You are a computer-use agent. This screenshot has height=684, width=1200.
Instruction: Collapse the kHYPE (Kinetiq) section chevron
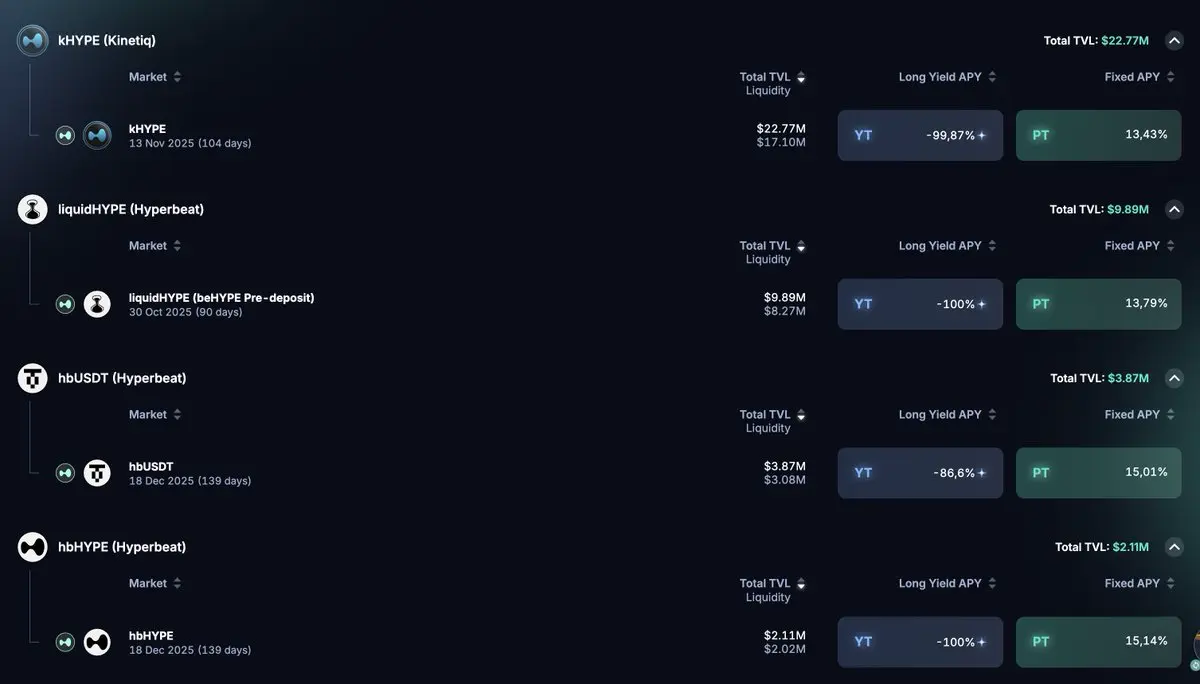[x=1175, y=41]
